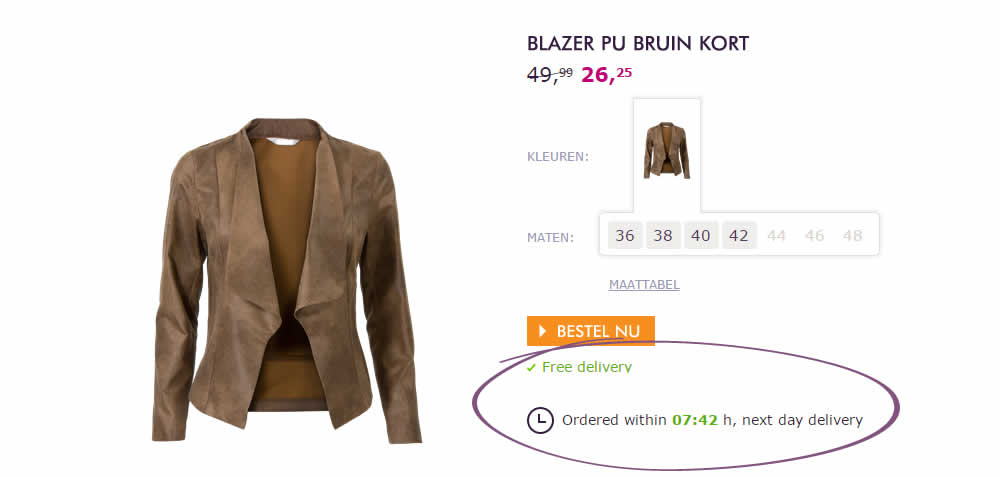
Task: Click the pink sale price 26,25
Action: click(607, 74)
